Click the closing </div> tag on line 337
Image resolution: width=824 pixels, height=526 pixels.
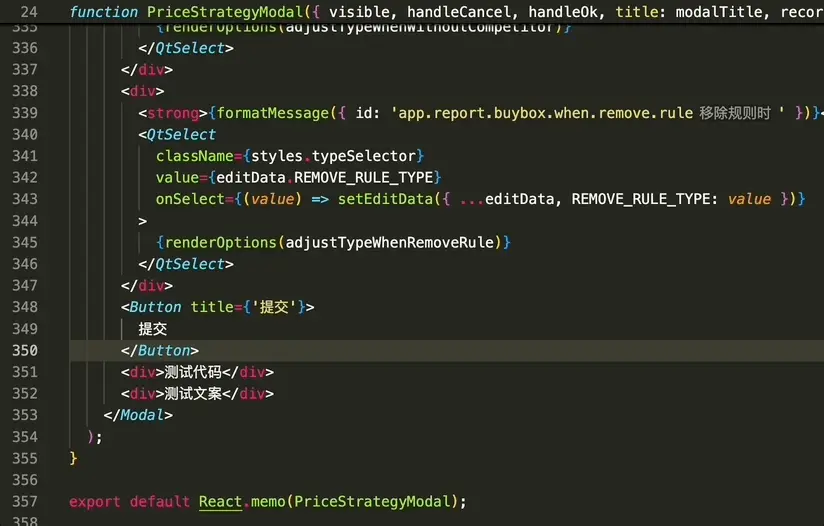[x=147, y=70]
